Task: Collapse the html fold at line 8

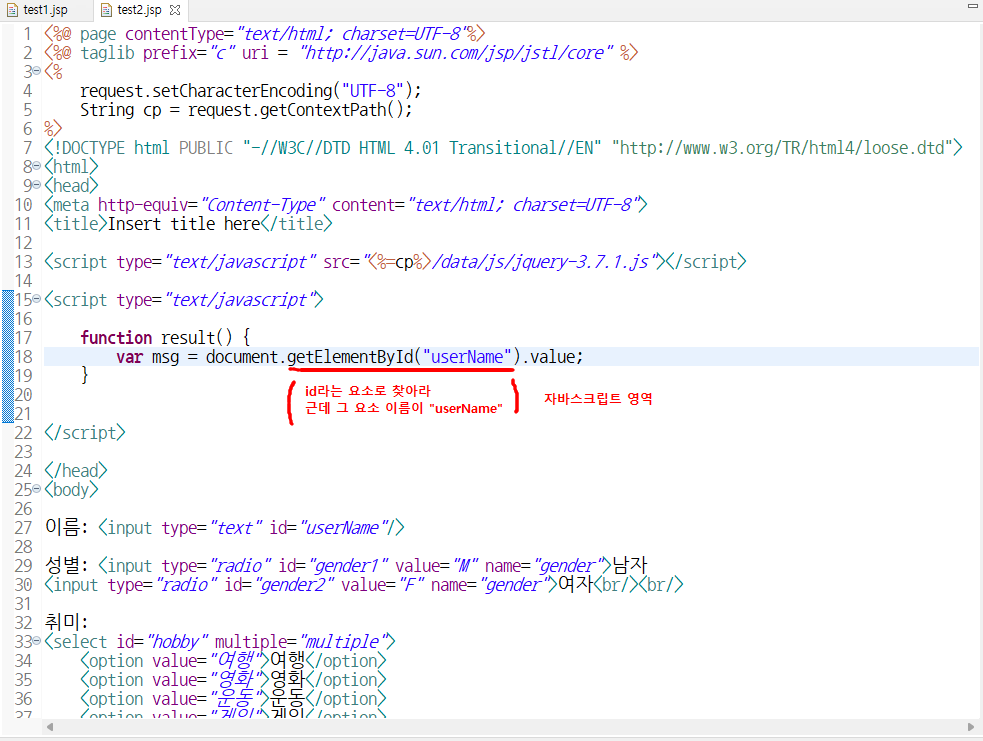Action: [x=36, y=166]
